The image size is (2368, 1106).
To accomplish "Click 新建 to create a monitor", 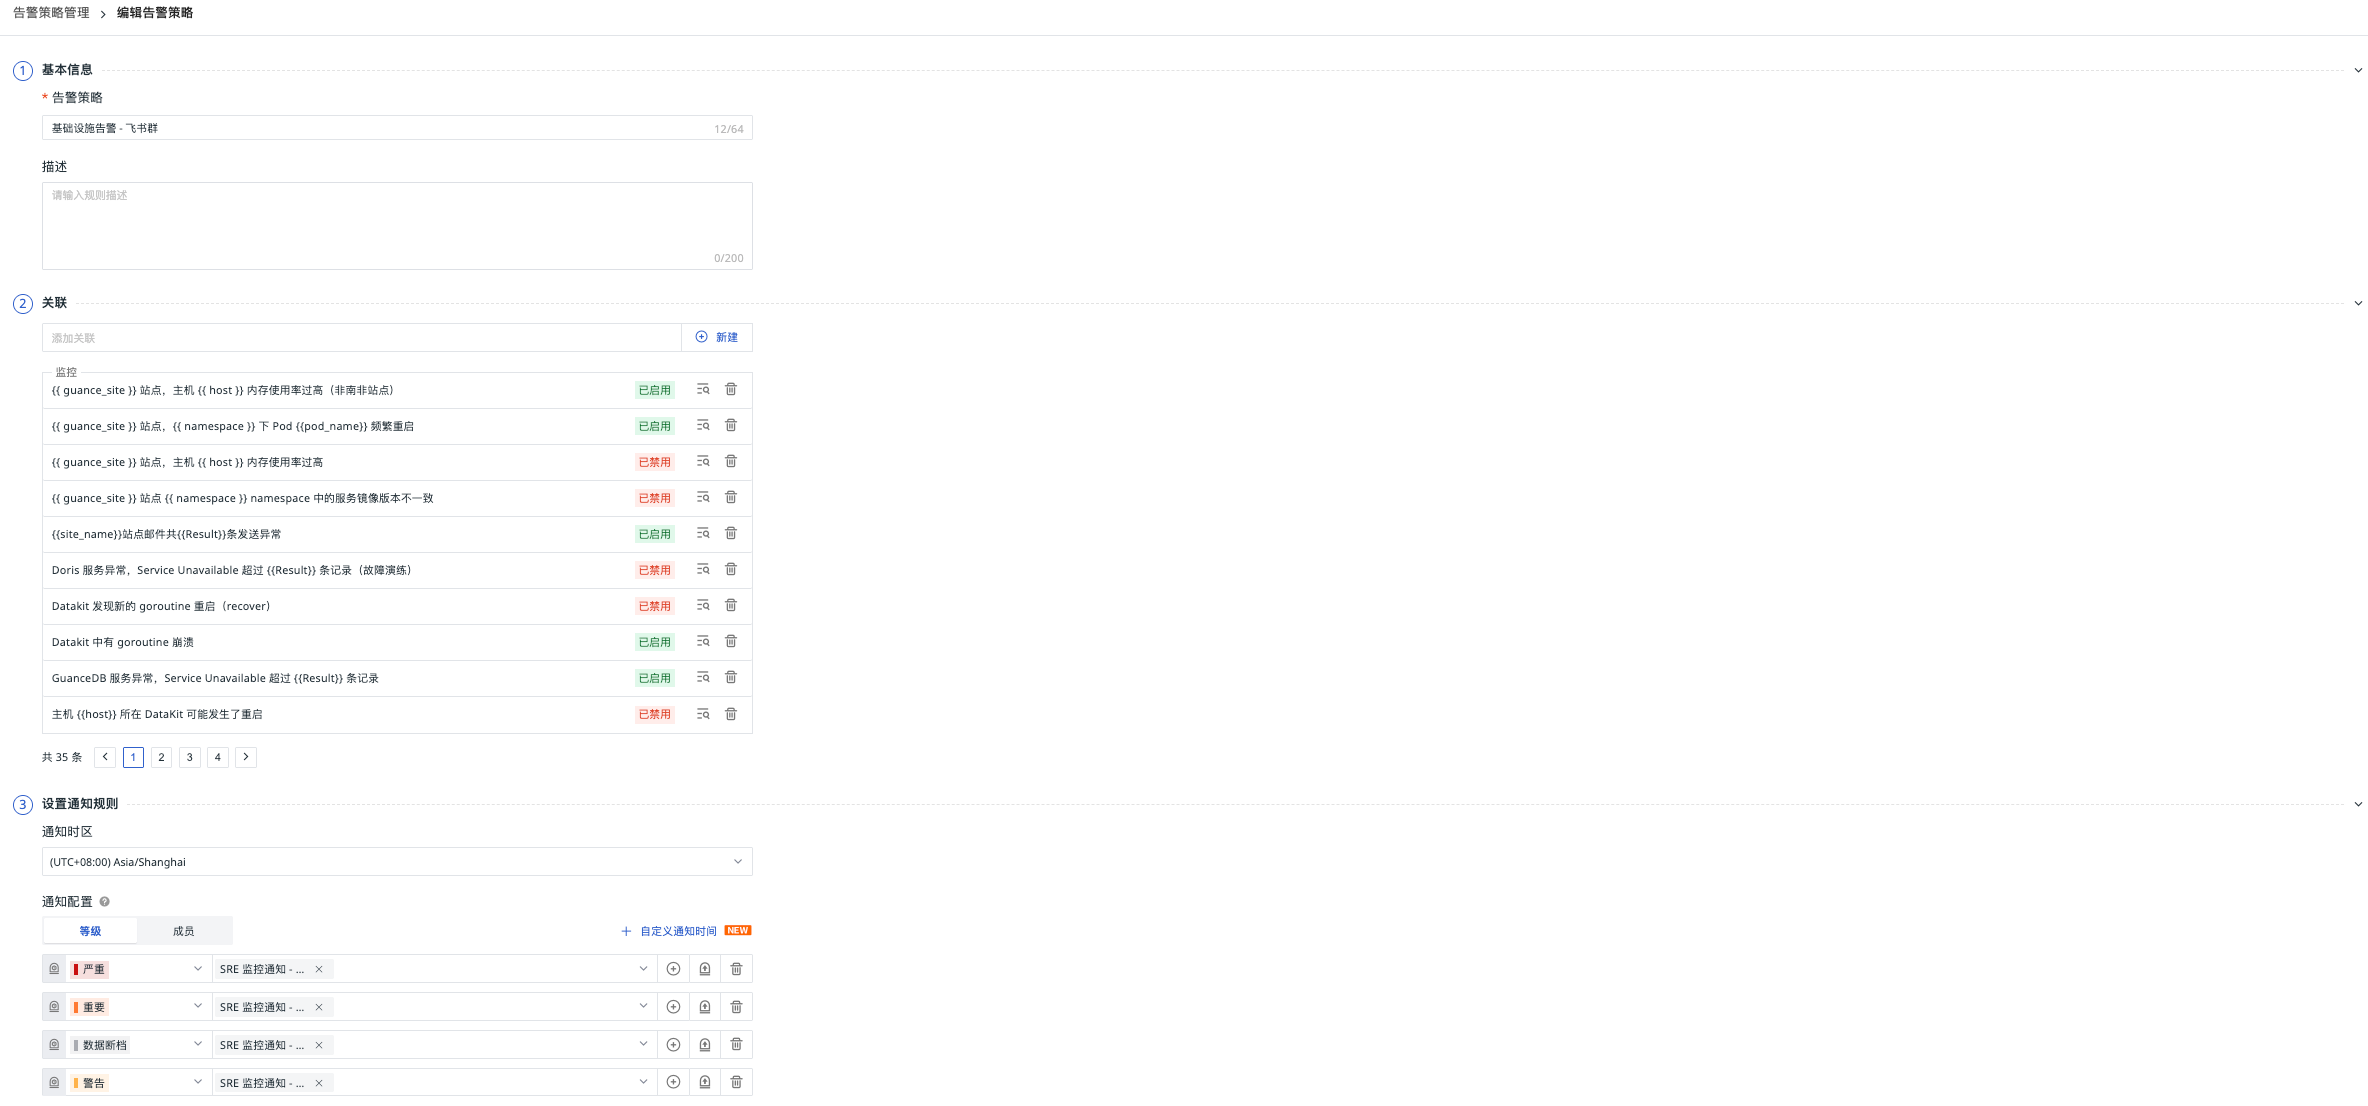I will [717, 338].
